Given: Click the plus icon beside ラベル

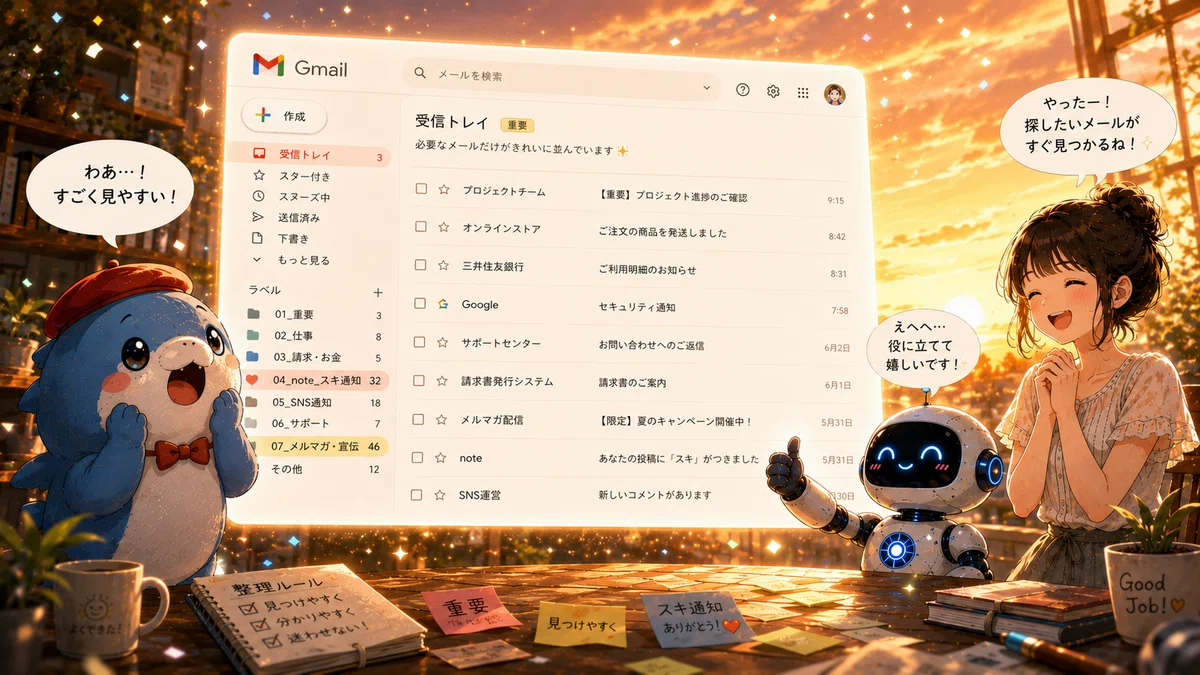Looking at the screenshot, I should coord(378,292).
